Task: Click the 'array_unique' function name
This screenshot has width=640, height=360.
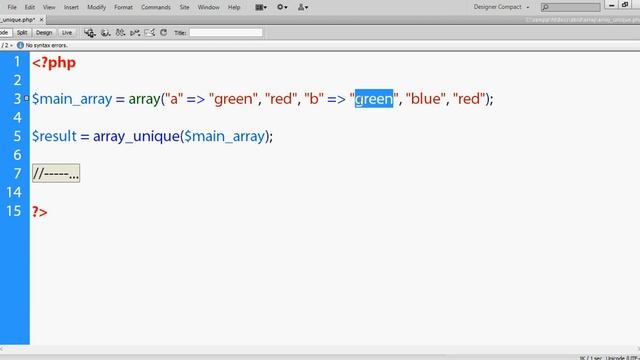Action: tap(136, 136)
